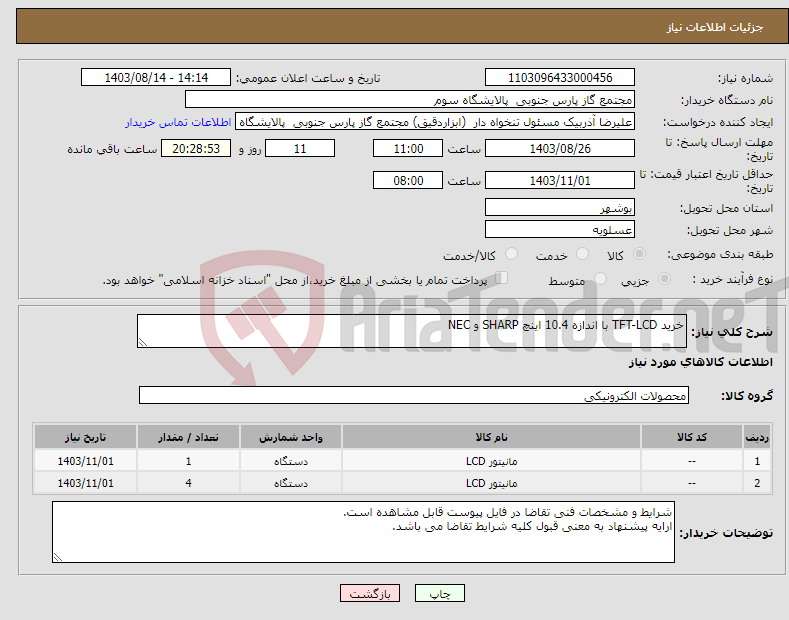Click the price validity date 1403/11/01 field
The height and width of the screenshot is (620, 789).
point(560,180)
